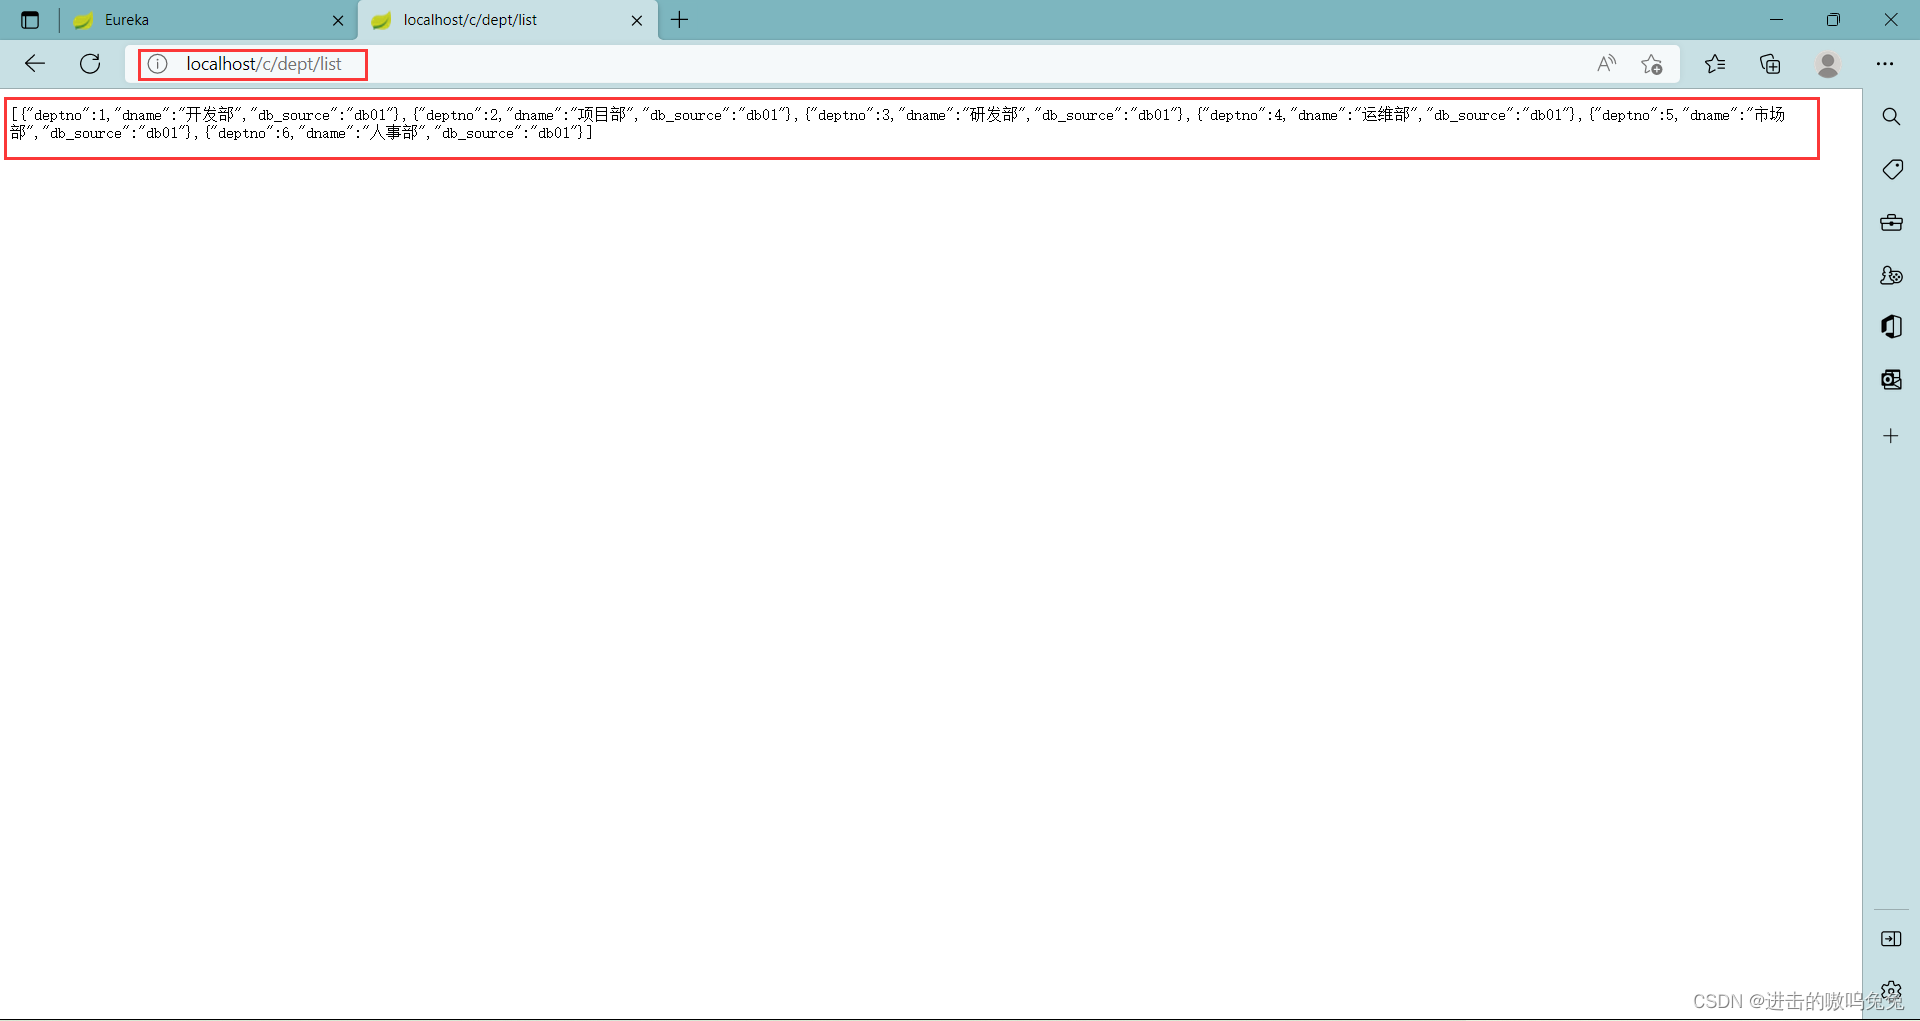Open Collections panel
The width and height of the screenshot is (1920, 1021).
[x=1770, y=64]
